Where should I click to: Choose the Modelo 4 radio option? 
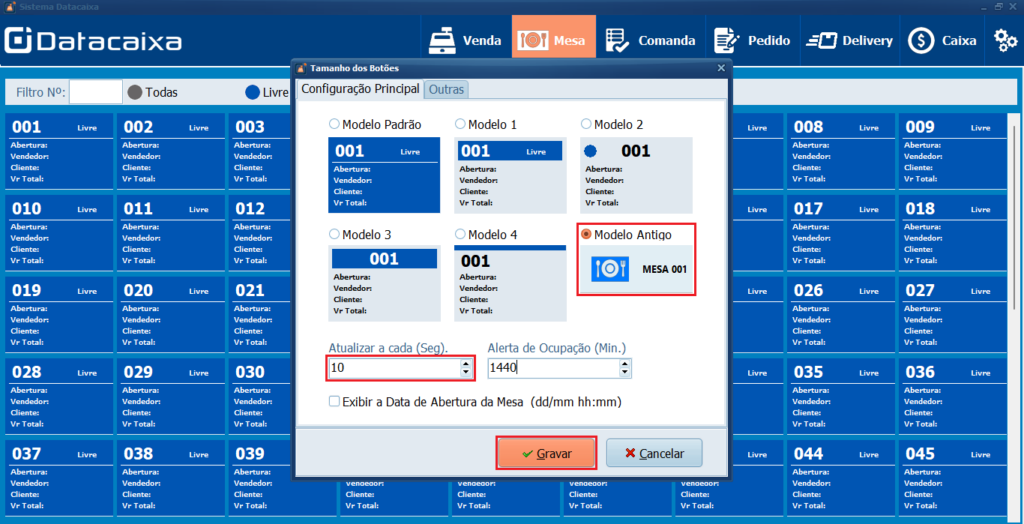click(x=460, y=233)
